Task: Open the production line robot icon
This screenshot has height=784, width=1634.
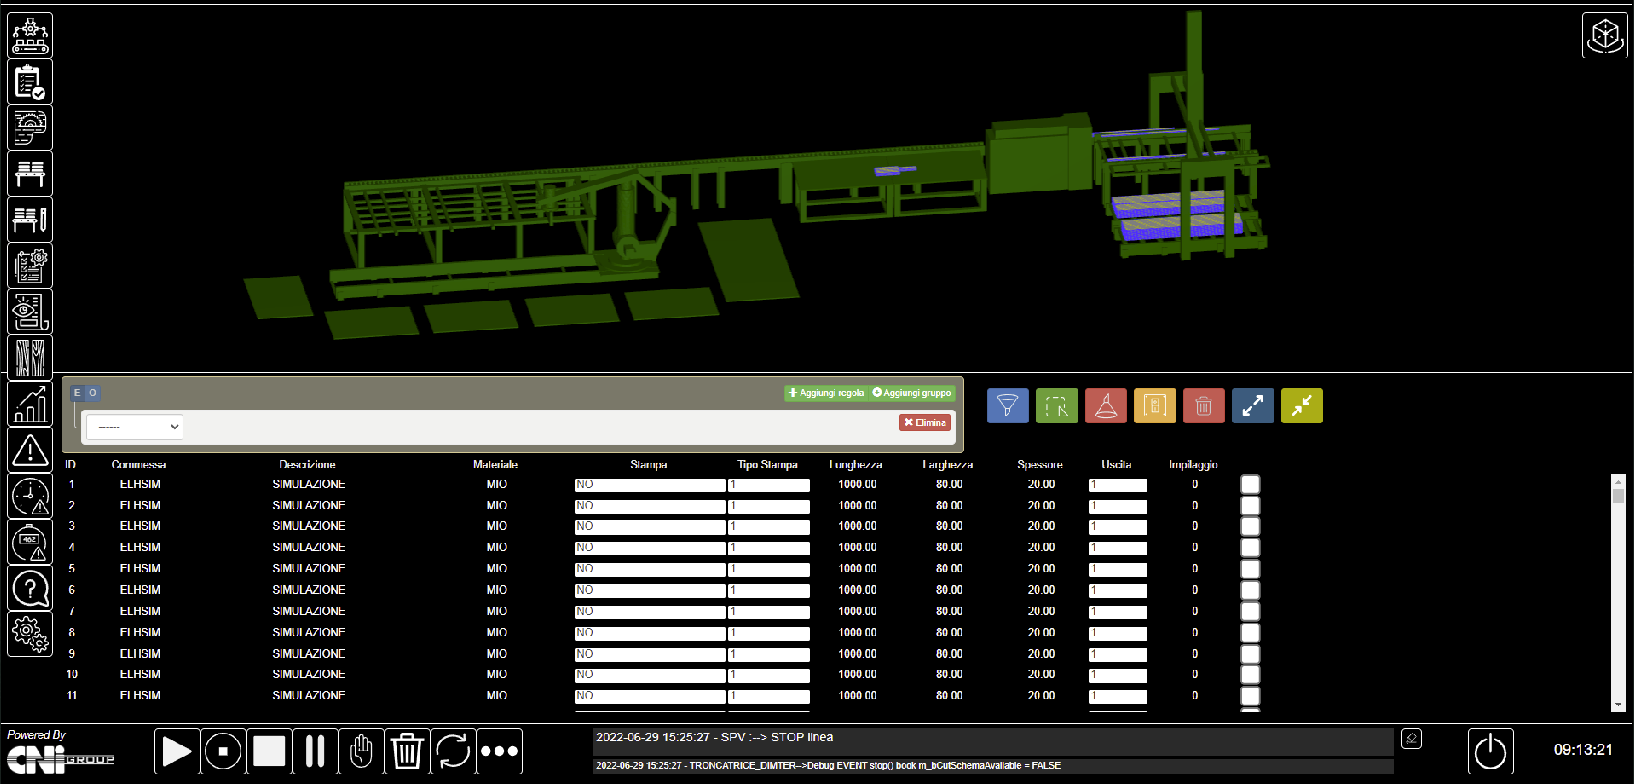Action: 30,36
